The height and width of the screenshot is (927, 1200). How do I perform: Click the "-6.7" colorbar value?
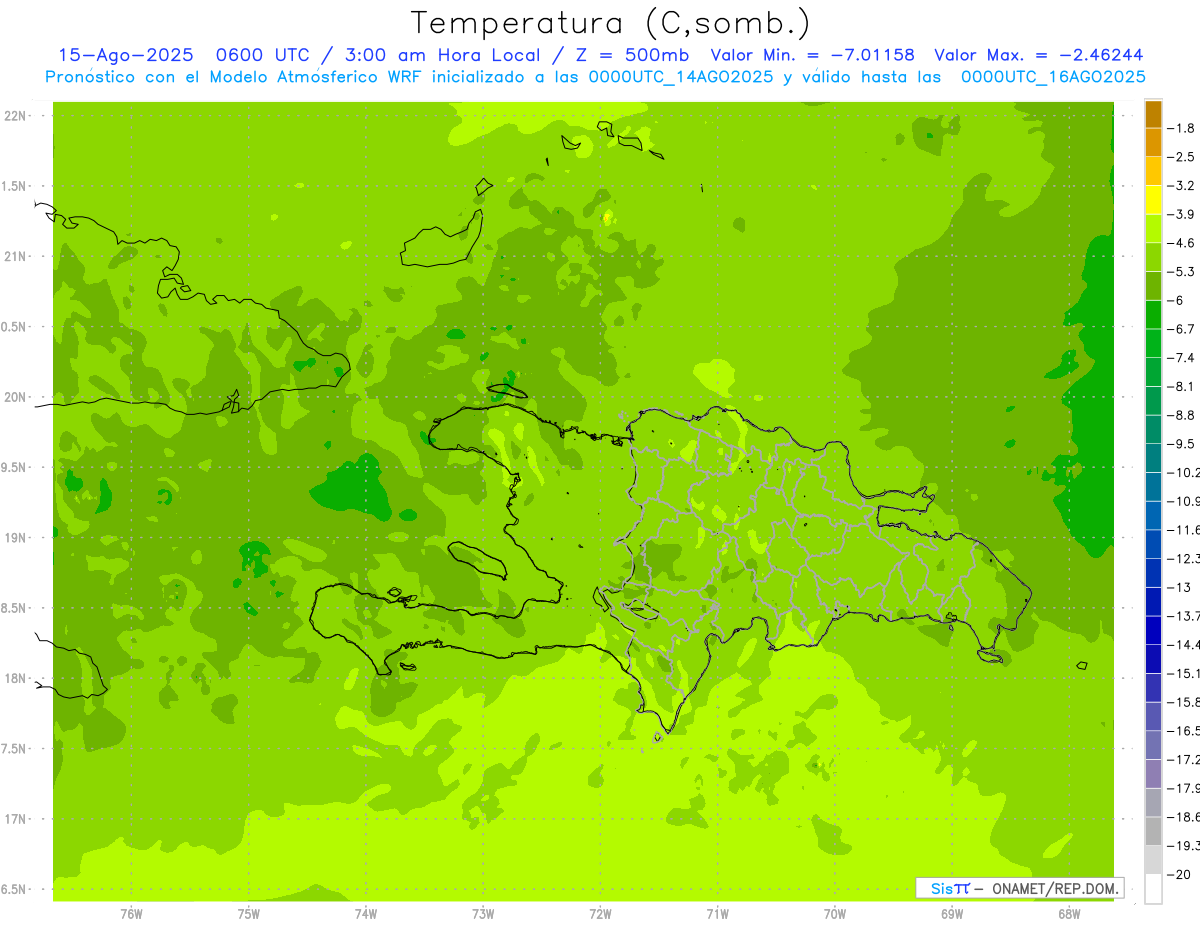click(x=1181, y=329)
